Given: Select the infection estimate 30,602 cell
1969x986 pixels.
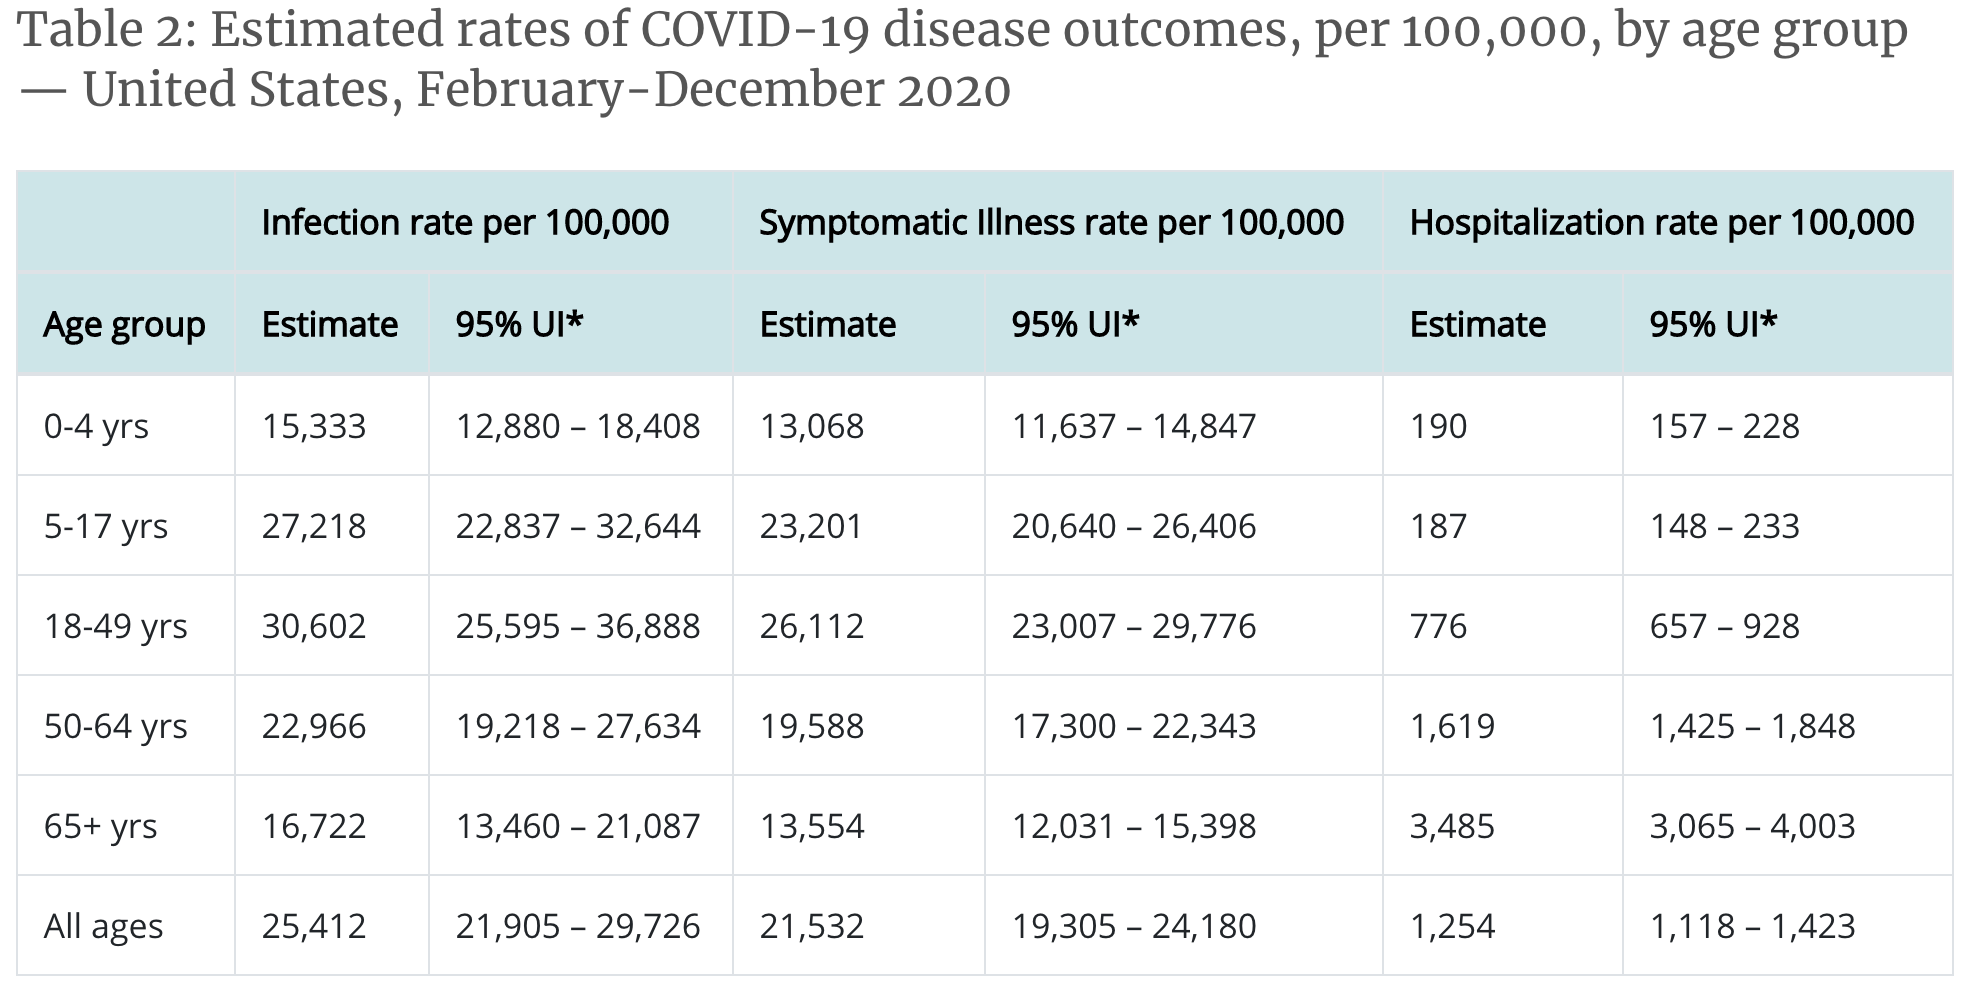Looking at the screenshot, I should pyautogui.click(x=314, y=626).
